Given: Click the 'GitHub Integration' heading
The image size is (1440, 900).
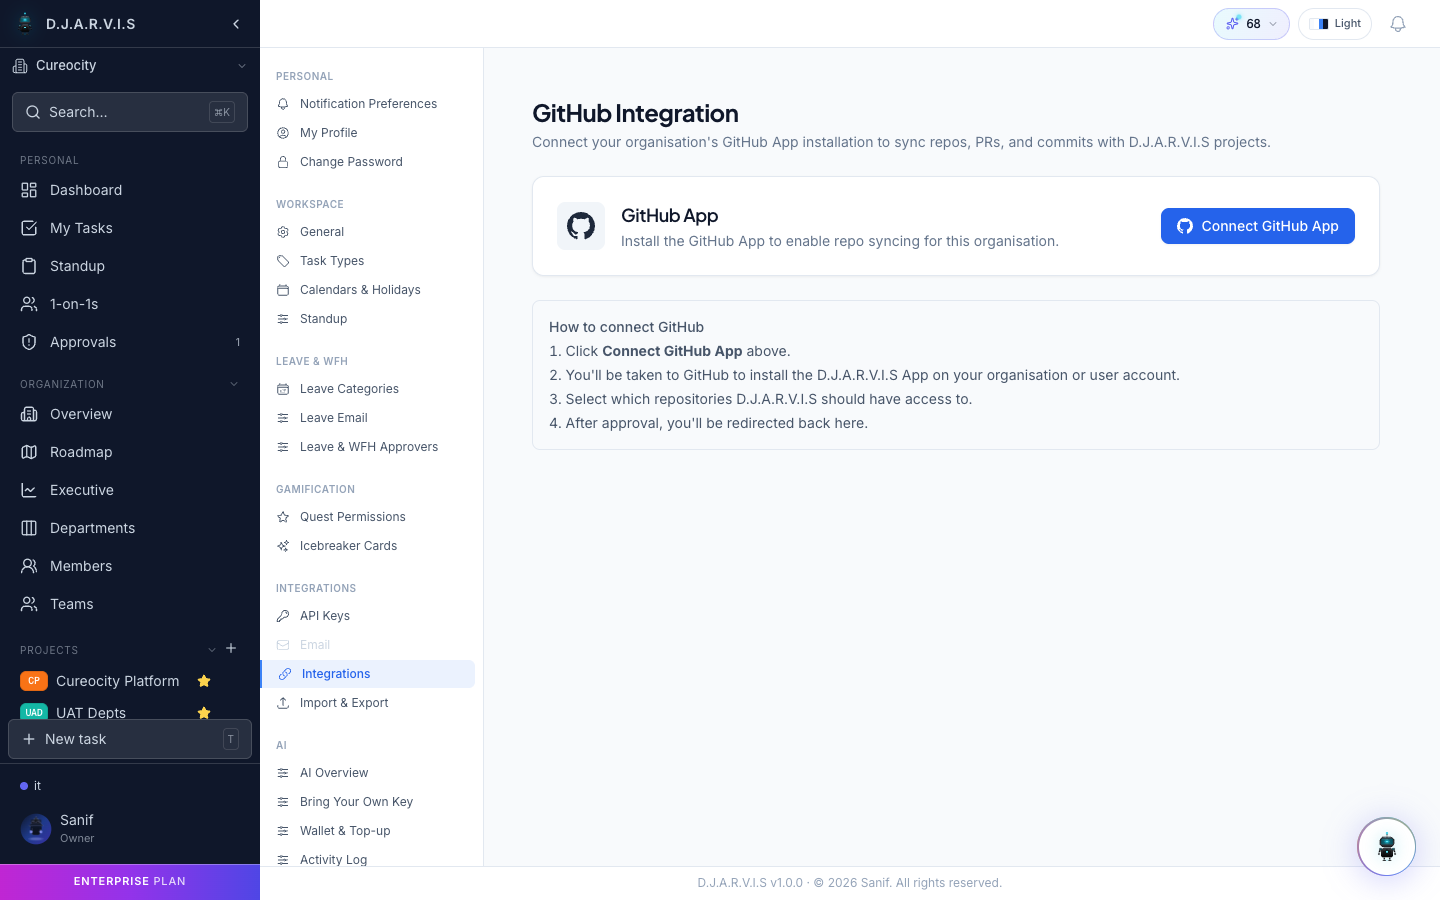Looking at the screenshot, I should pyautogui.click(x=635, y=114).
